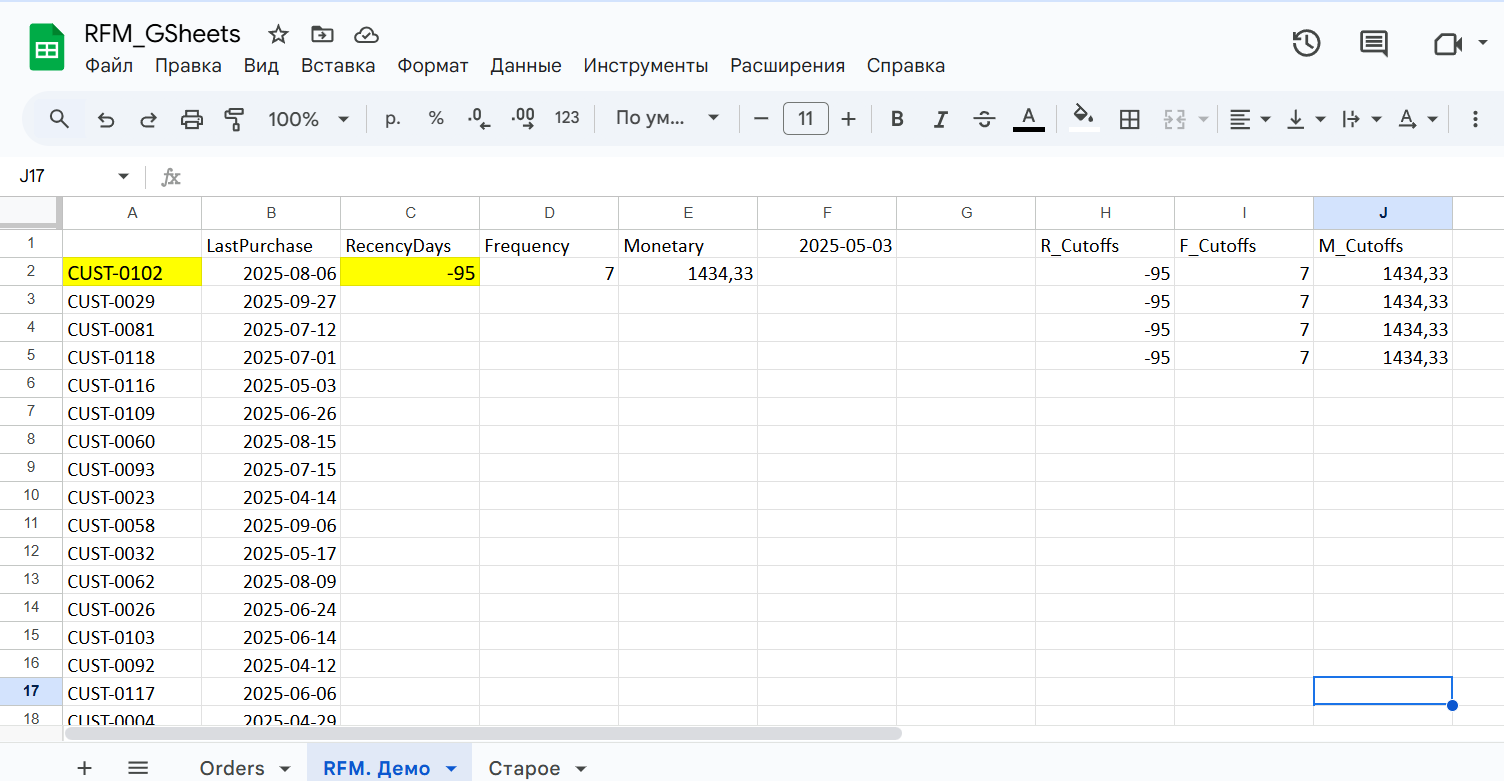1504x781 pixels.
Task: Switch to the Старое sheet tab
Action: [x=523, y=768]
